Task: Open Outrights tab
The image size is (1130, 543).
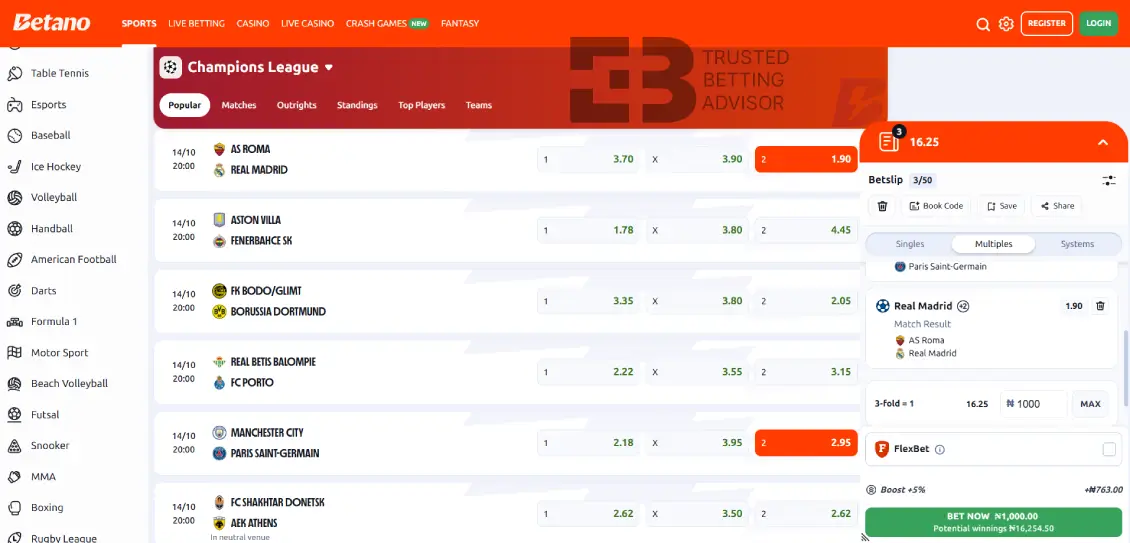Action: 296,105
